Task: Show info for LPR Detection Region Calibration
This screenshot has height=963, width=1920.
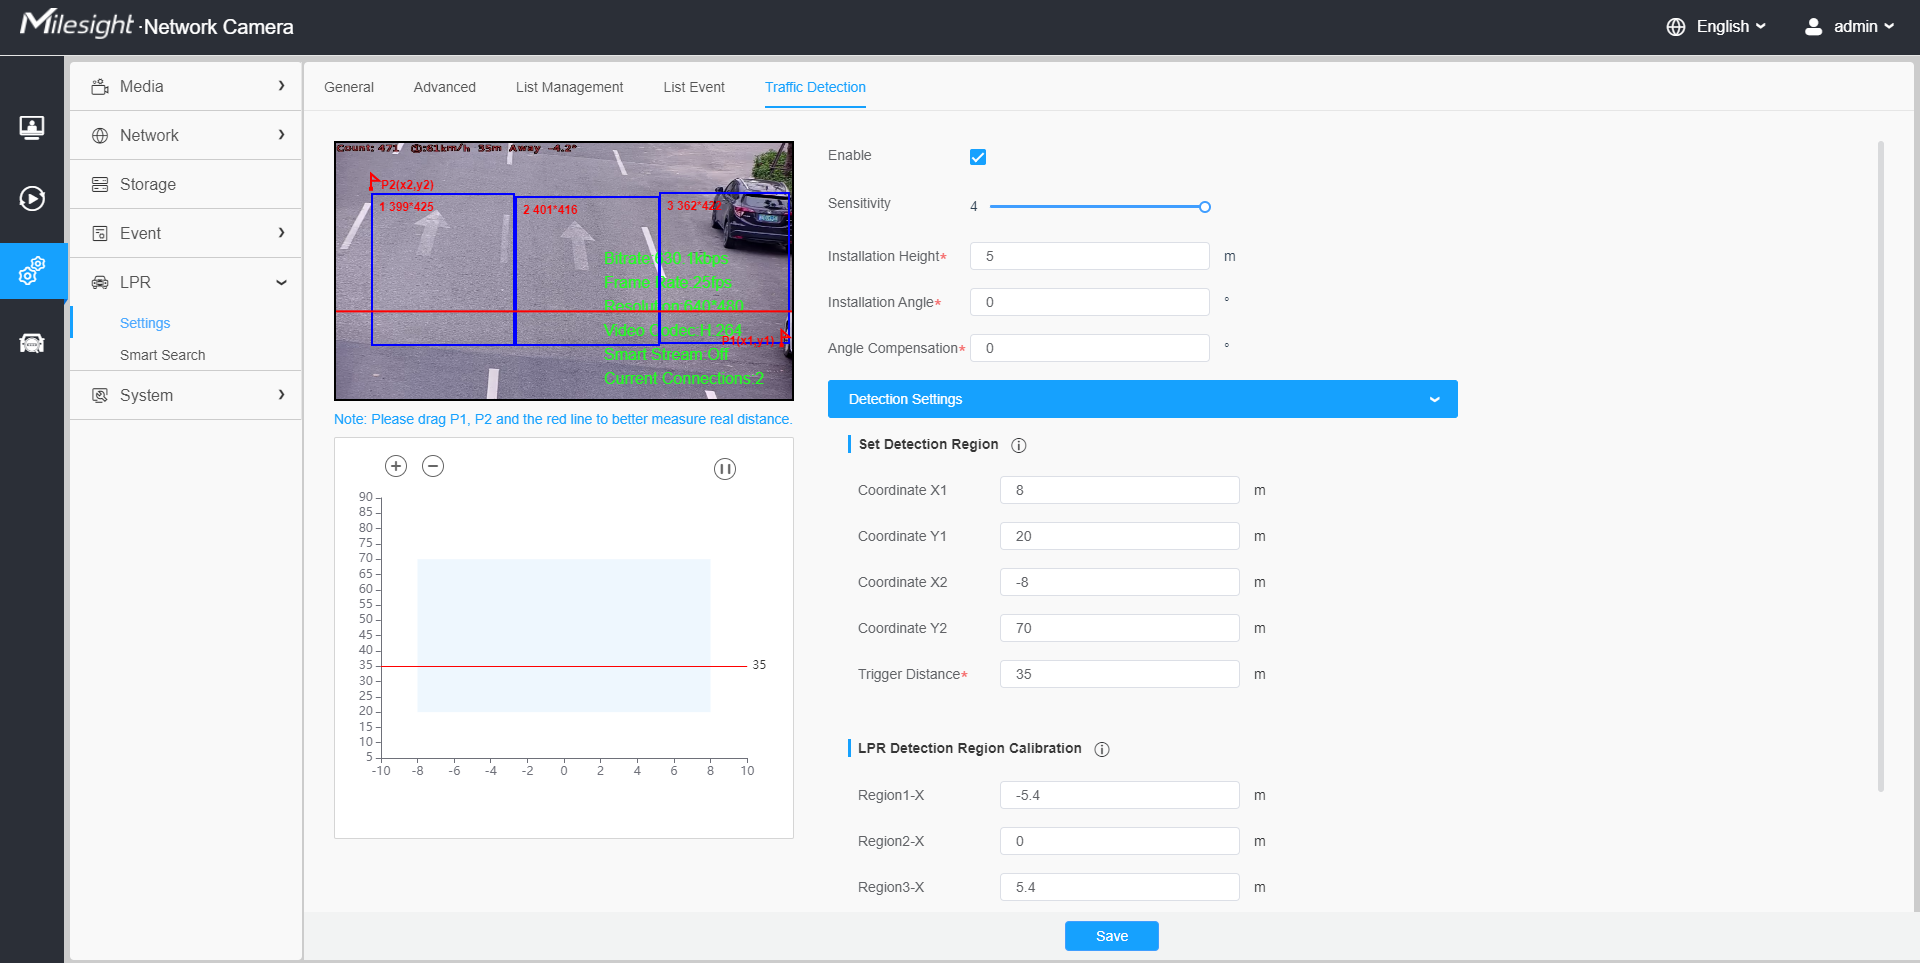Action: tap(1102, 749)
